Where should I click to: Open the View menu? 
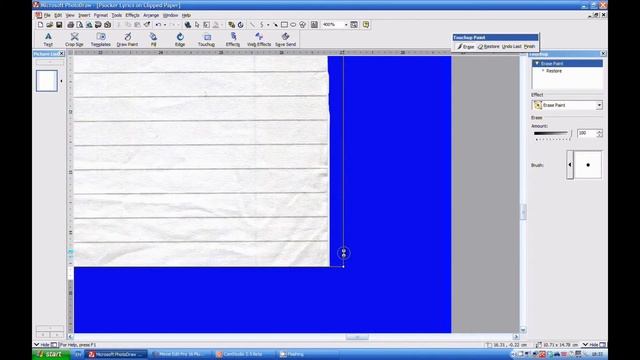[x=70, y=15]
